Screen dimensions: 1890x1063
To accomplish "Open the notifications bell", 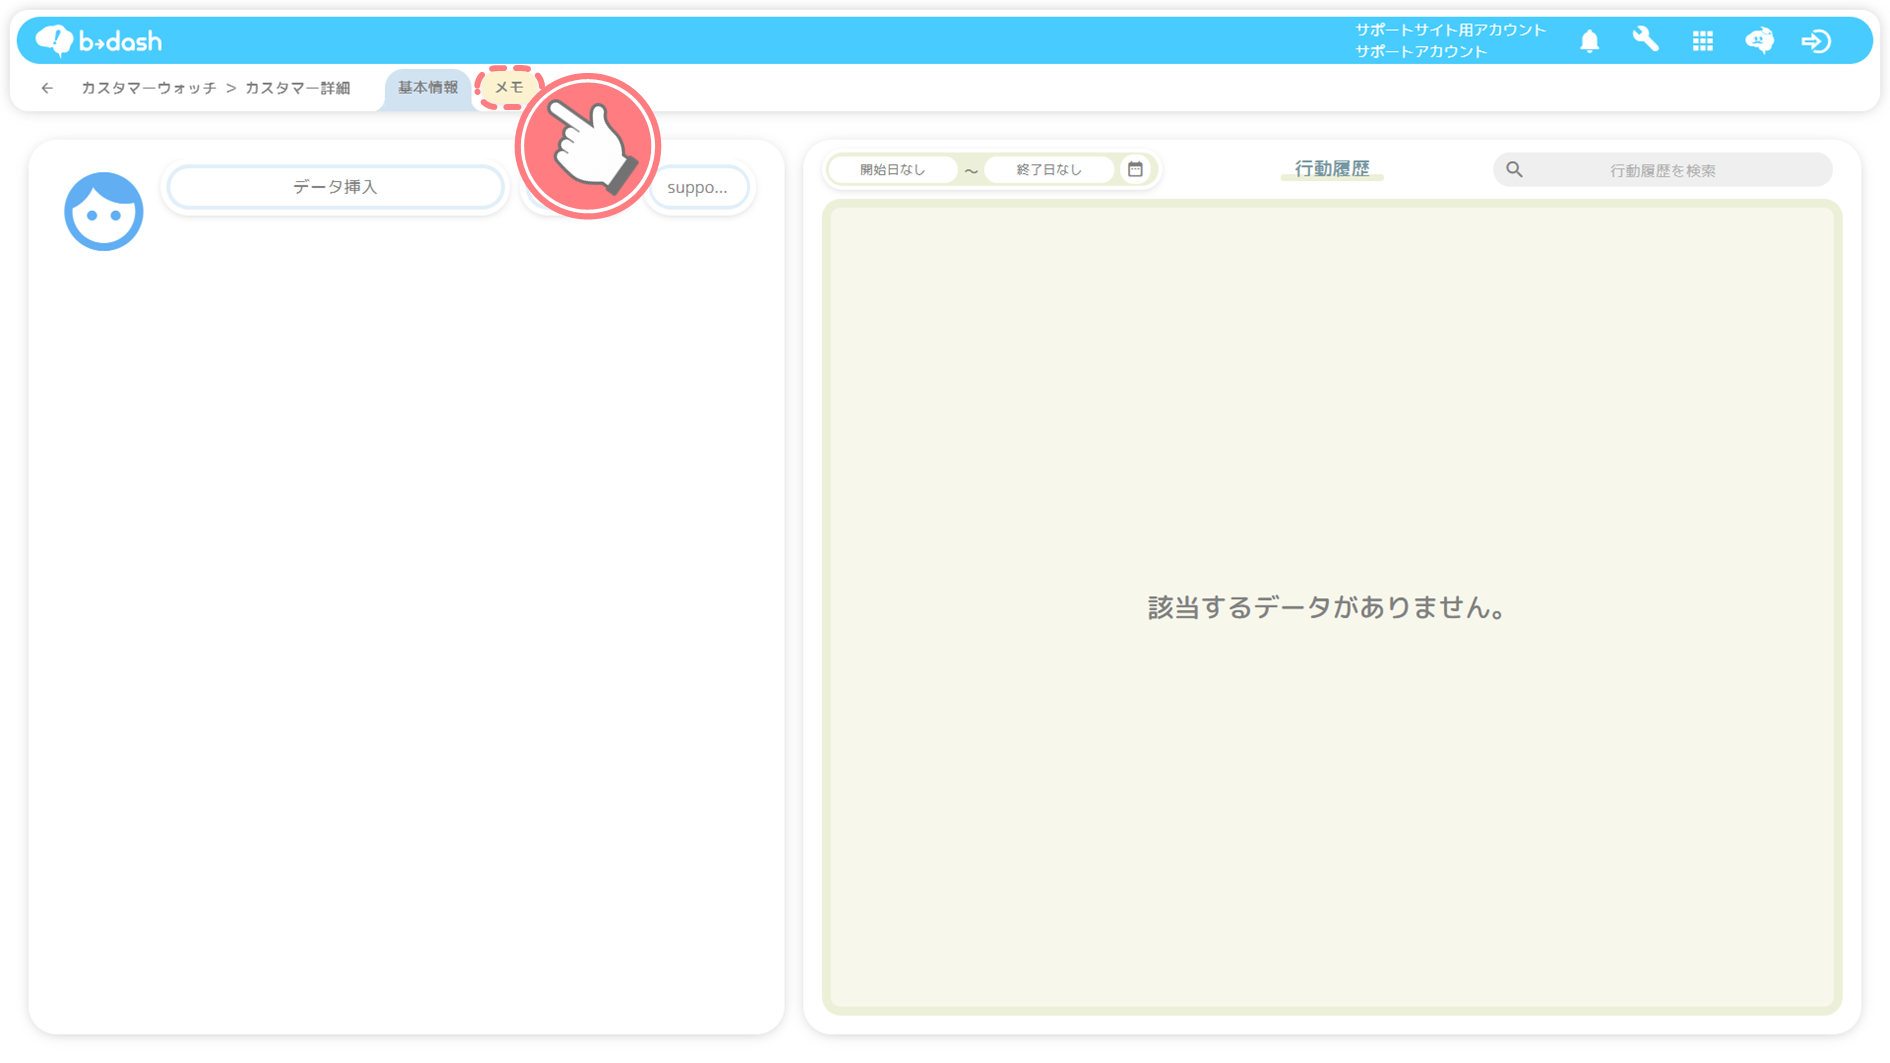I will tap(1589, 41).
